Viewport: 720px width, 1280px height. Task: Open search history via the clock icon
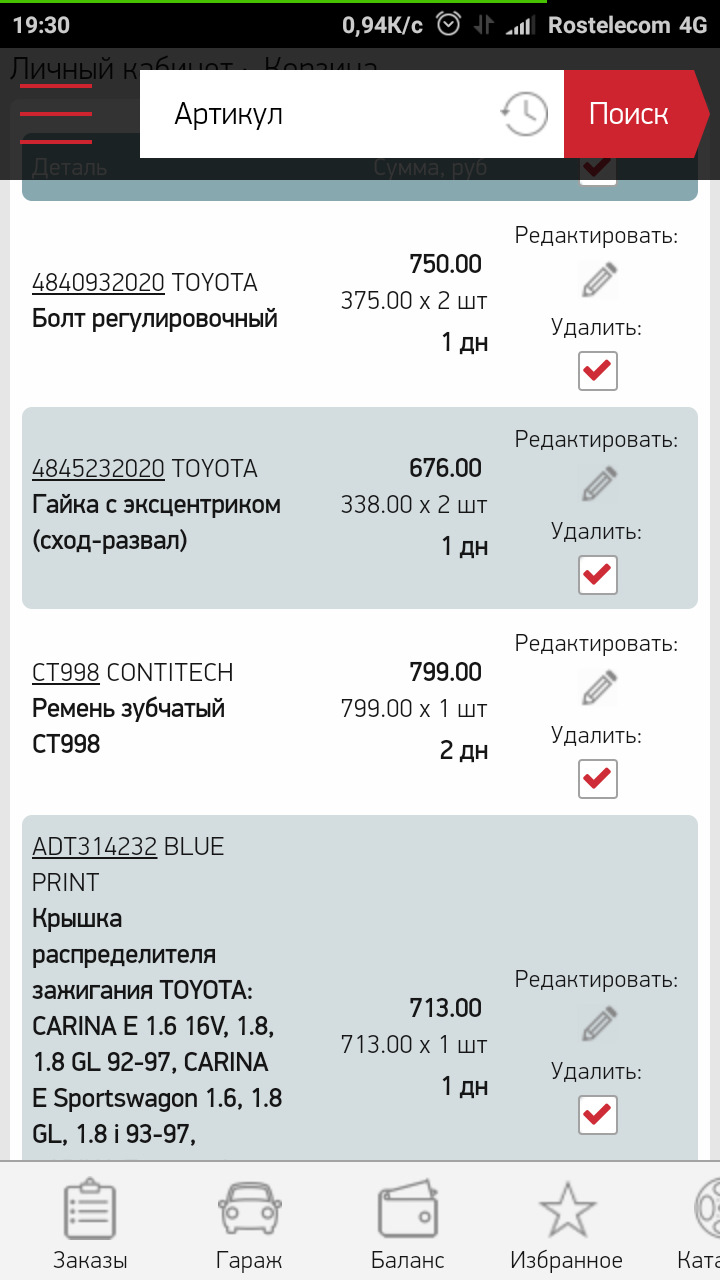523,113
